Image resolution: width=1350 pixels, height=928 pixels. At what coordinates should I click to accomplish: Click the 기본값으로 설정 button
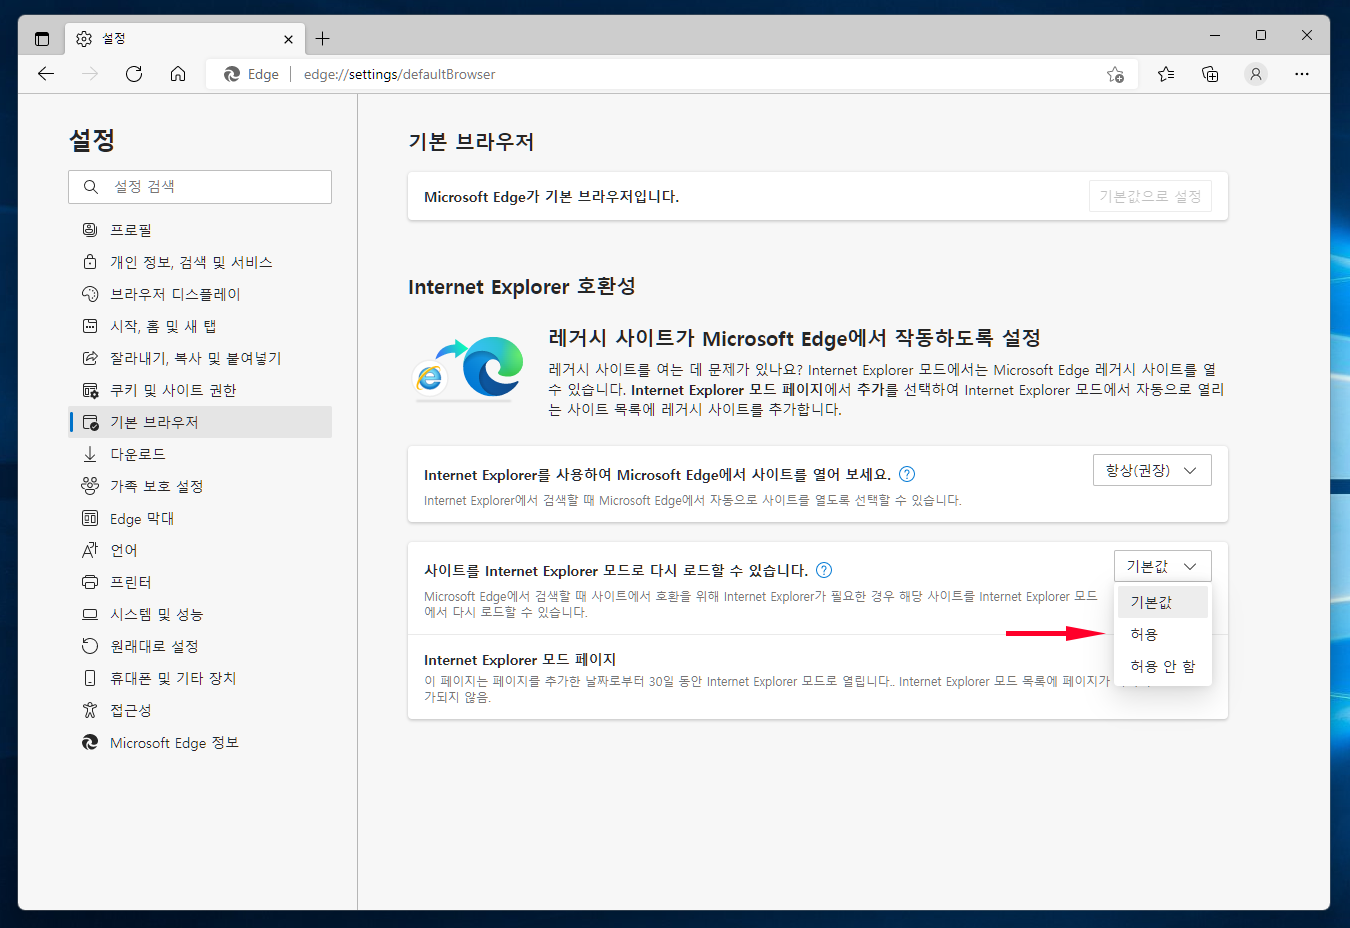pyautogui.click(x=1150, y=196)
